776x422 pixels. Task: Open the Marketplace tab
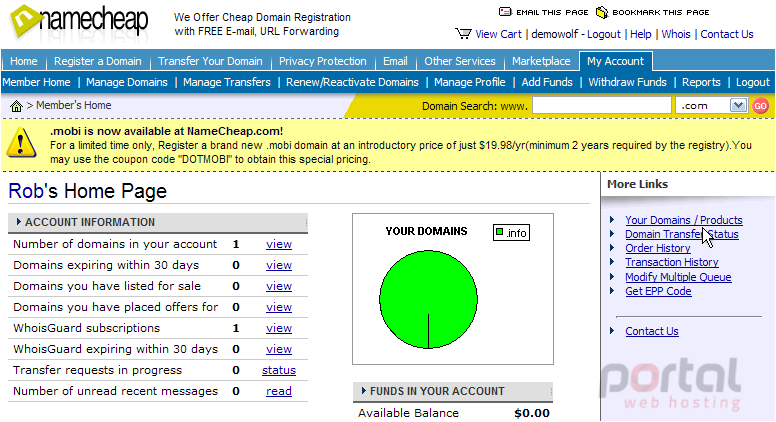pos(541,61)
